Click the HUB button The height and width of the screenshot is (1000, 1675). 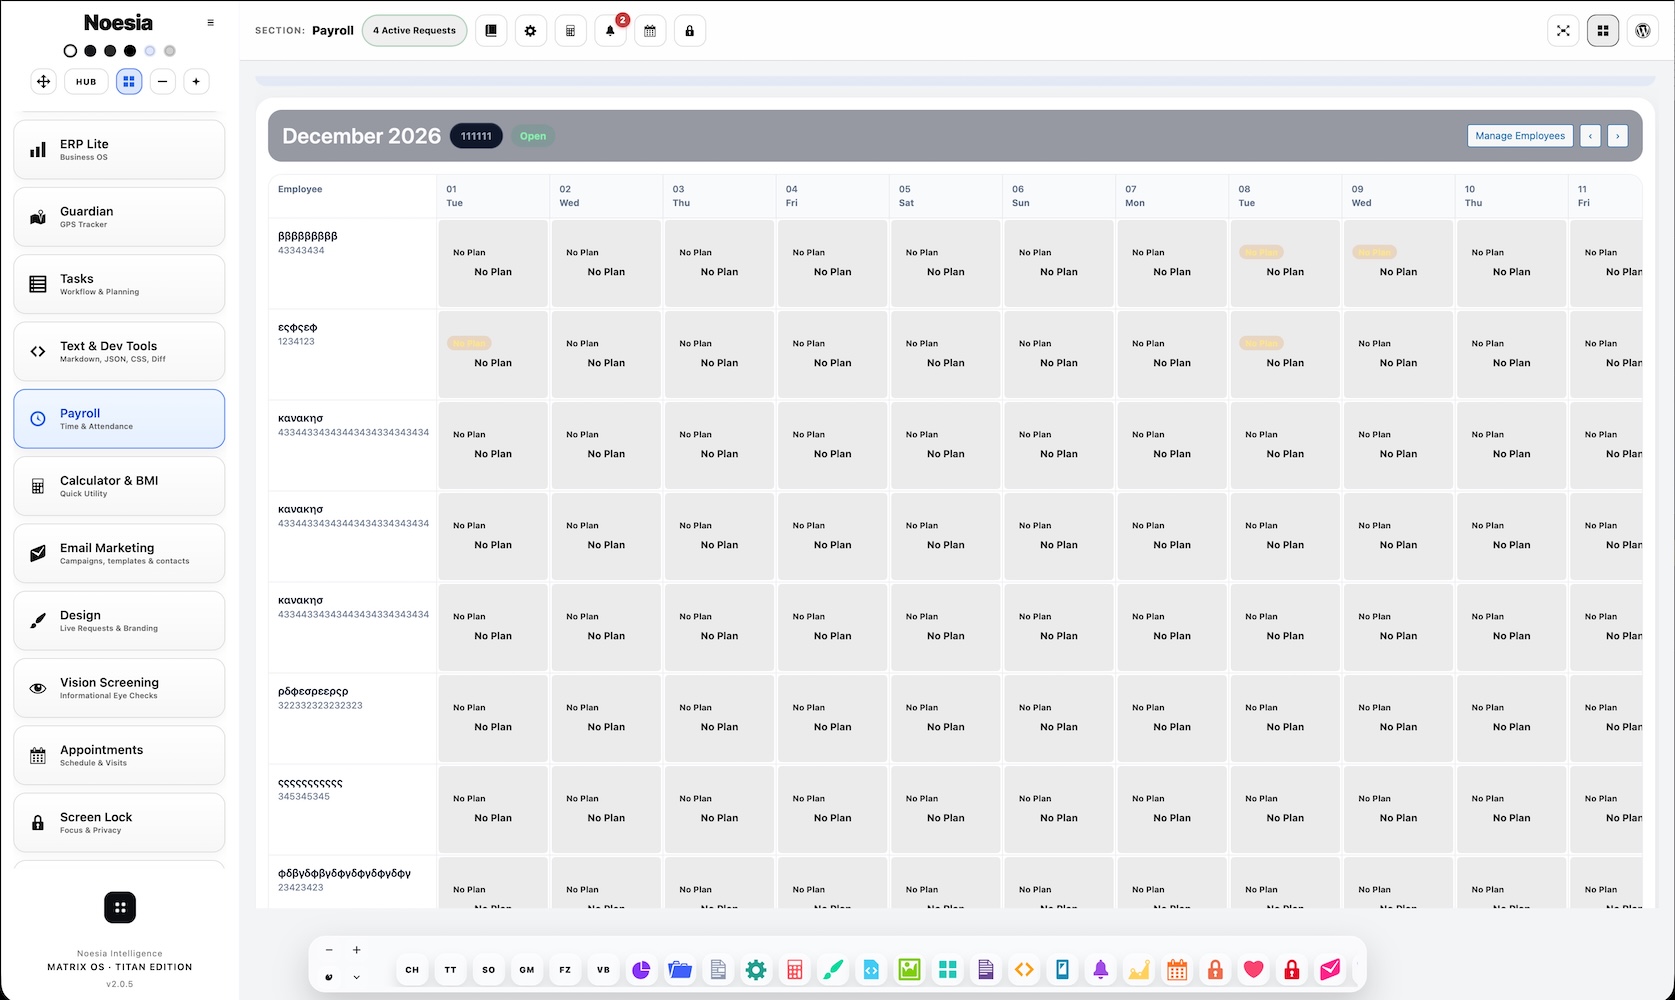(x=86, y=82)
